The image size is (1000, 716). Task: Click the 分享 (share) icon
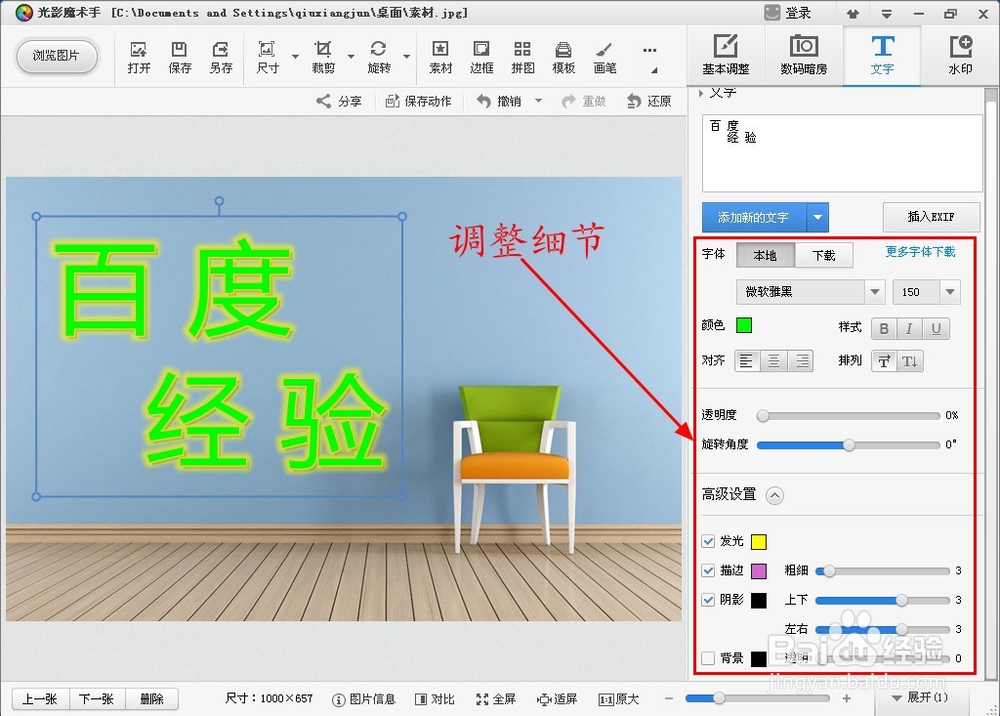(x=339, y=101)
